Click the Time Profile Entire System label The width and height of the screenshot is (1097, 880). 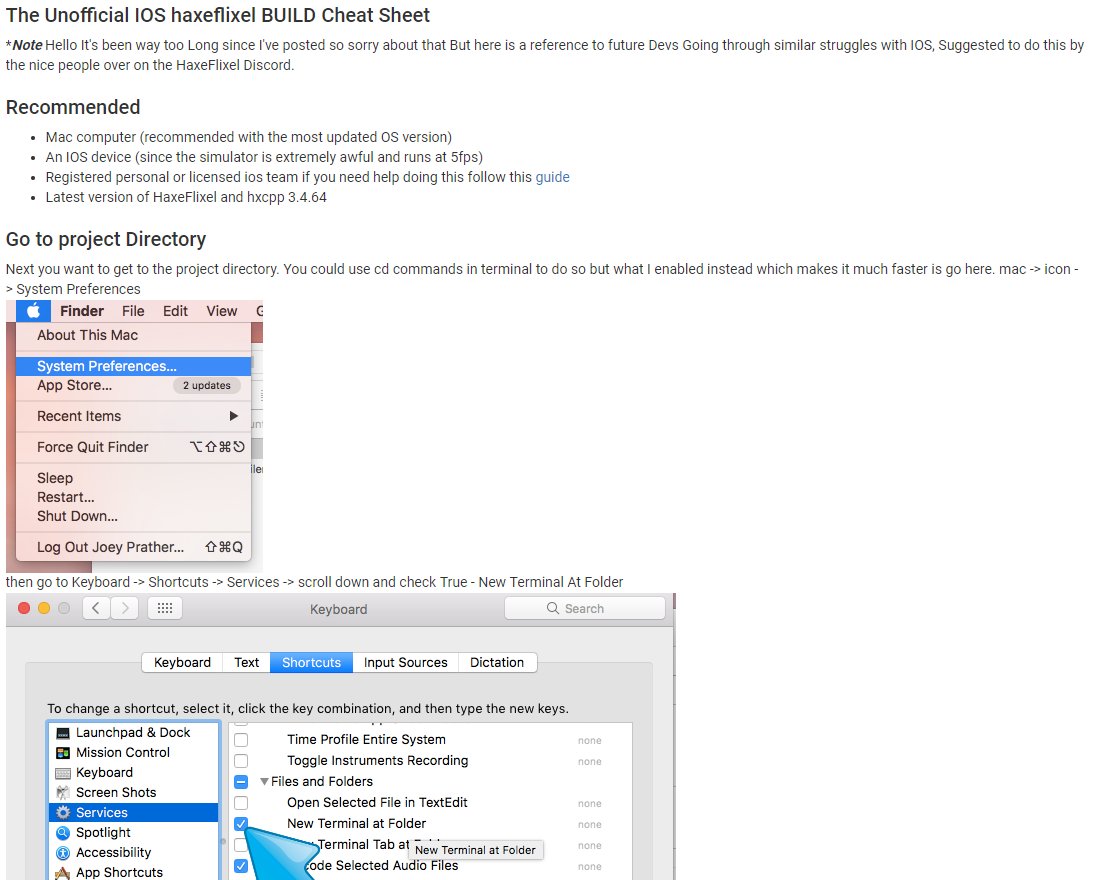pos(366,739)
